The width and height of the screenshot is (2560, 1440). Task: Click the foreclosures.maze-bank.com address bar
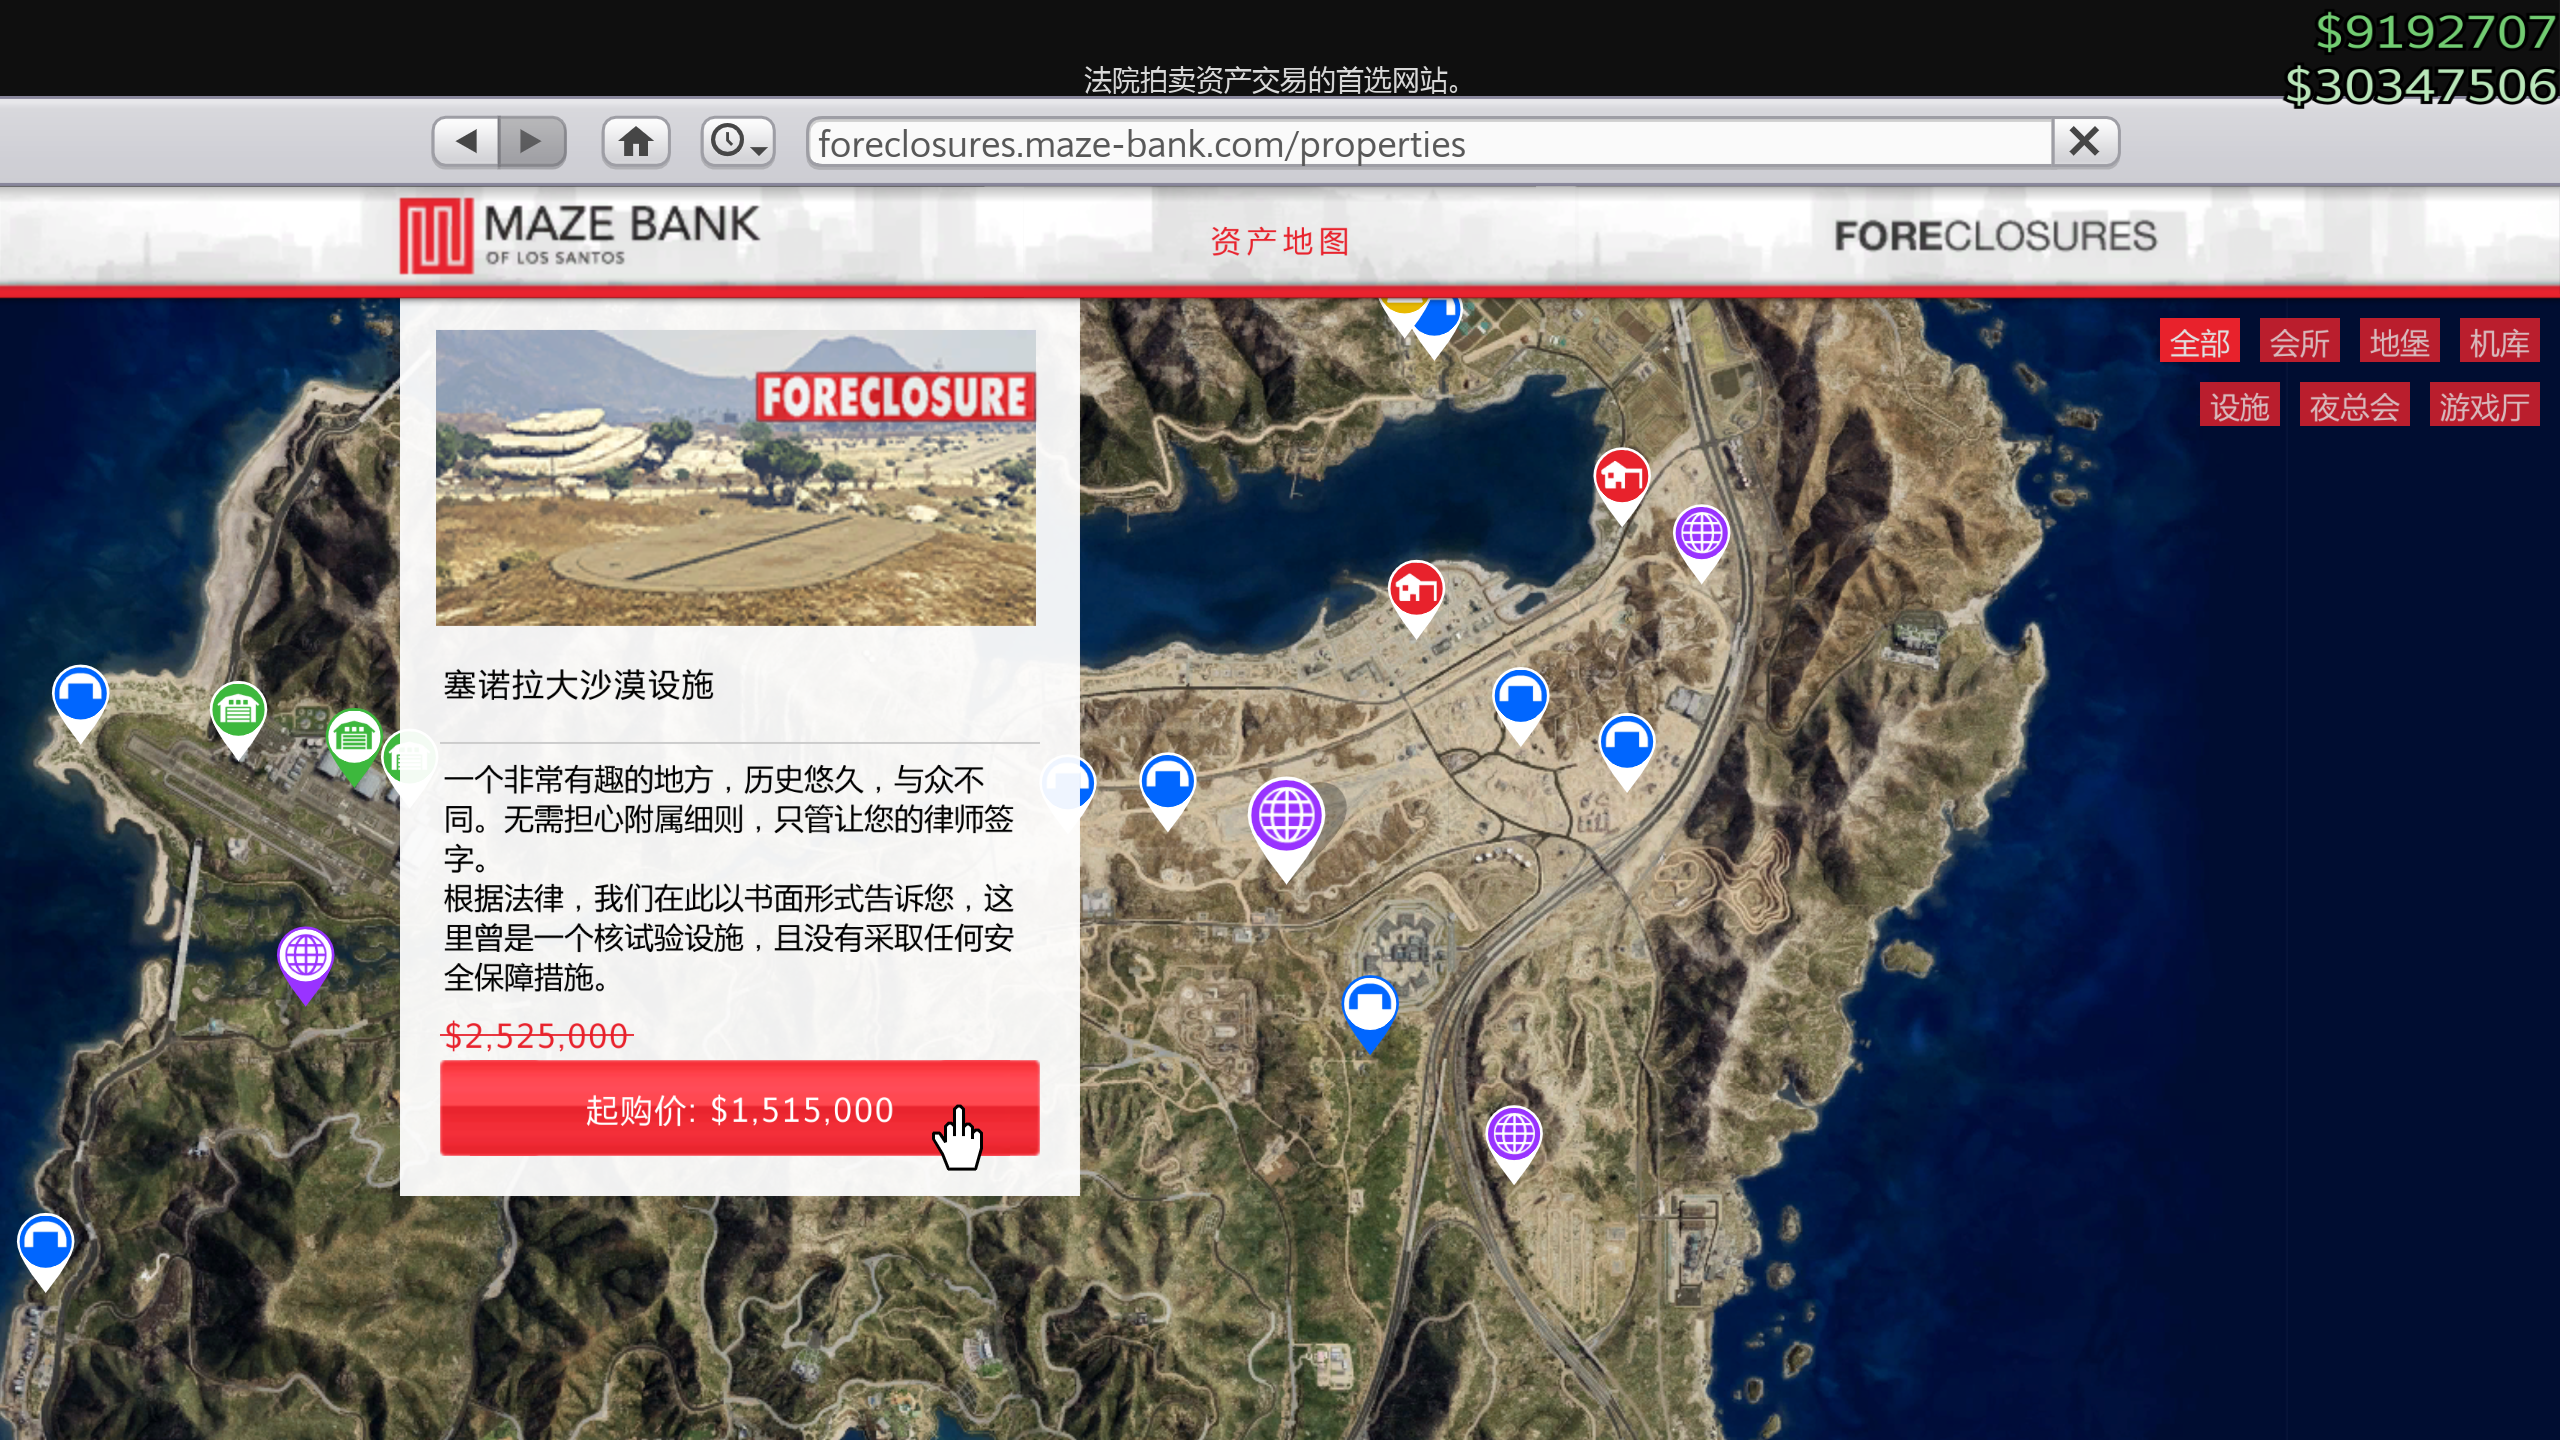(1430, 143)
